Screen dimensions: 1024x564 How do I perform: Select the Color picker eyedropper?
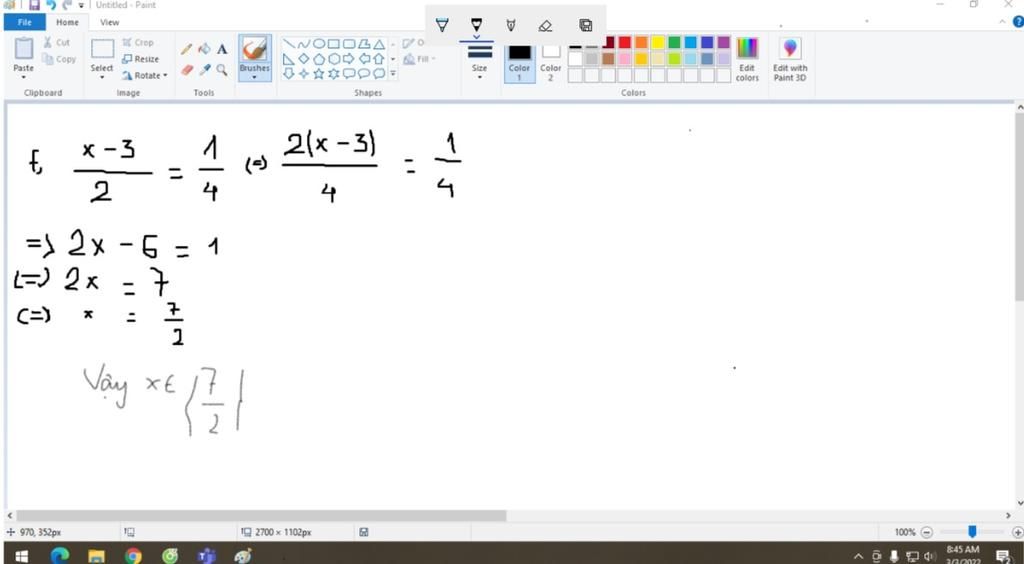pos(204,69)
